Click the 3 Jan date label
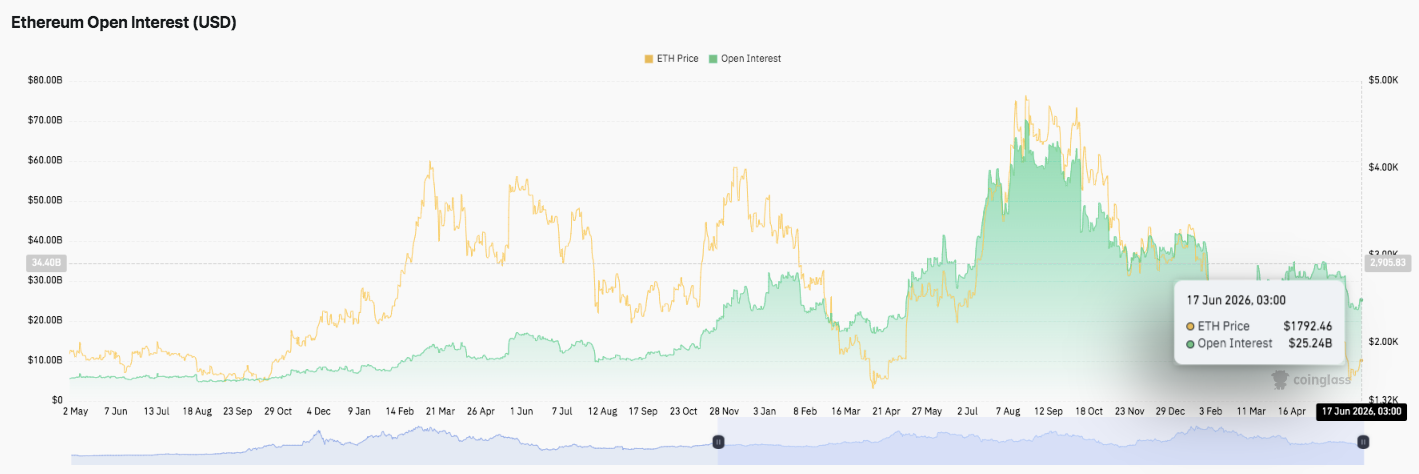 pyautogui.click(x=763, y=411)
